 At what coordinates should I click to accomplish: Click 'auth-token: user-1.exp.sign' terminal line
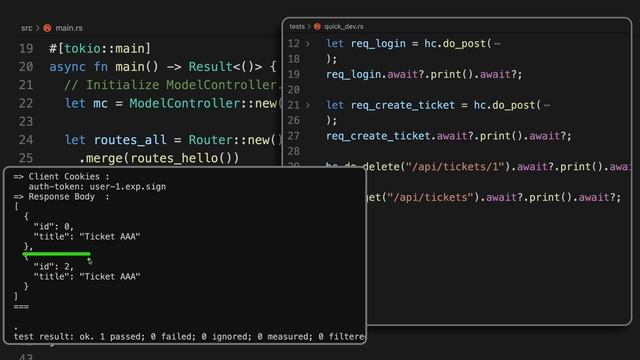point(97,187)
